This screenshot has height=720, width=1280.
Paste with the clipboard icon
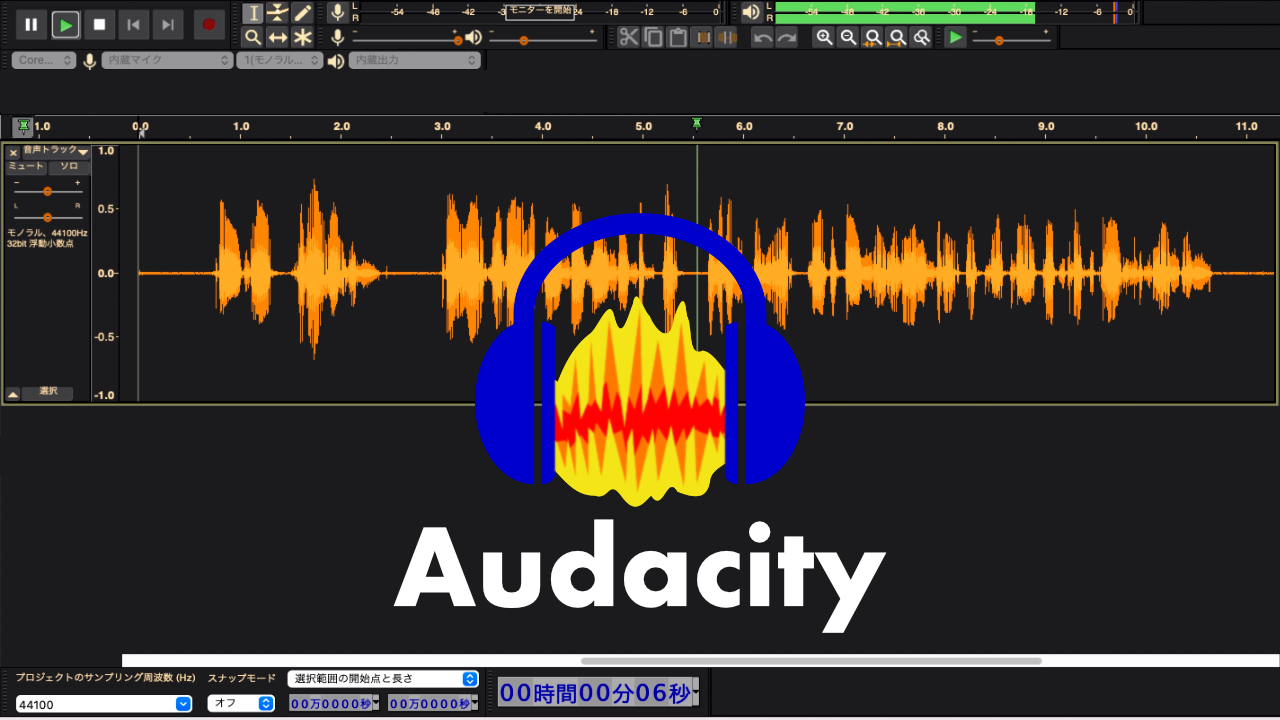pos(677,37)
